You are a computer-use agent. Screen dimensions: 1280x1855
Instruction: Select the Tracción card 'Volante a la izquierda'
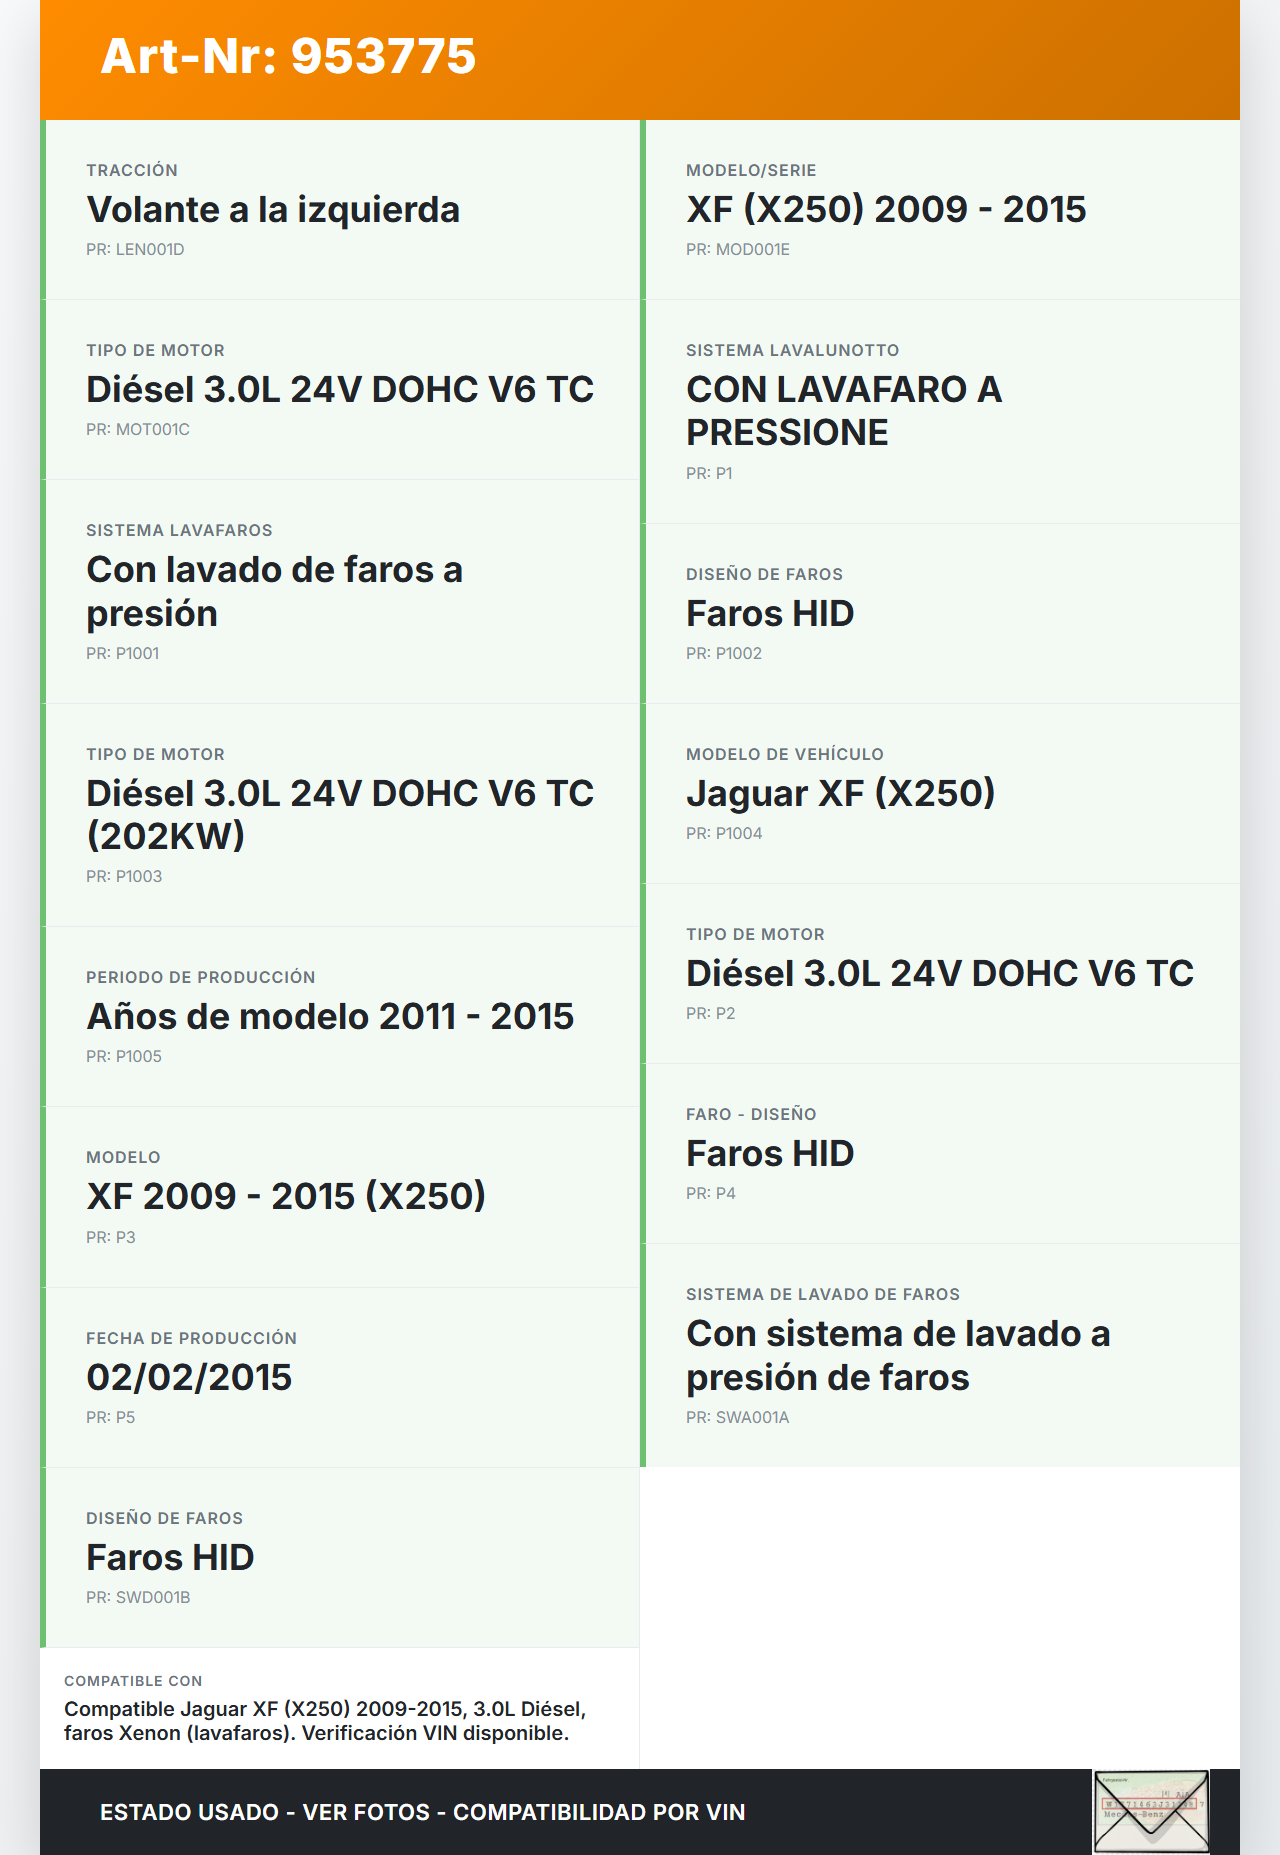point(273,210)
